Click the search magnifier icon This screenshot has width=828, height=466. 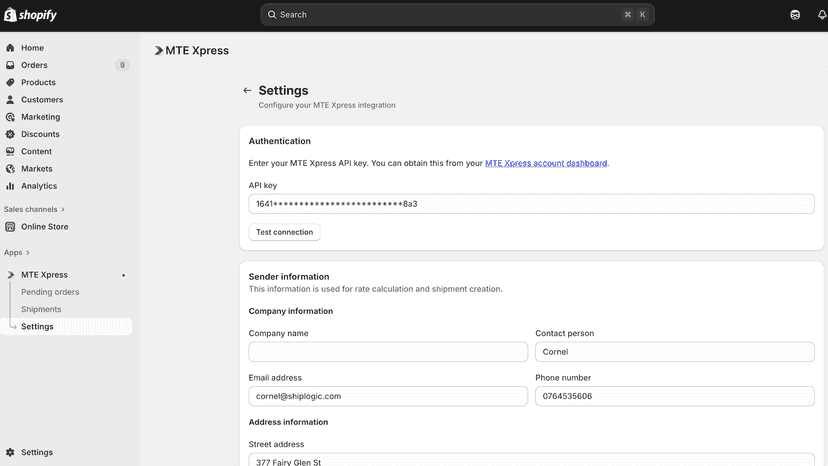(x=272, y=15)
